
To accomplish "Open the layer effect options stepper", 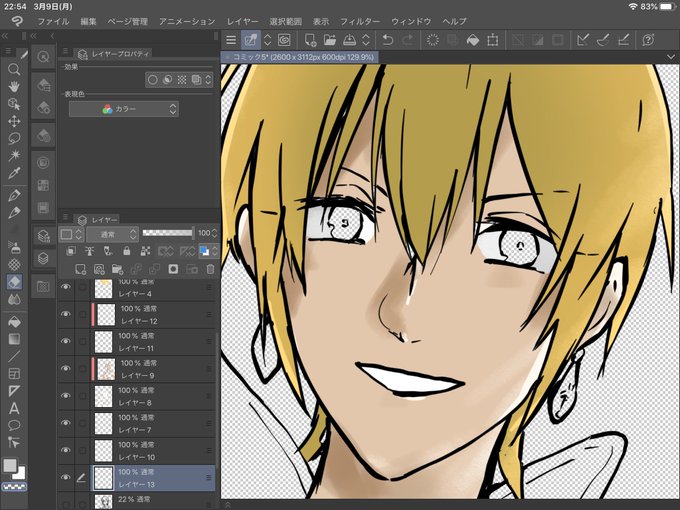I will 208,80.
